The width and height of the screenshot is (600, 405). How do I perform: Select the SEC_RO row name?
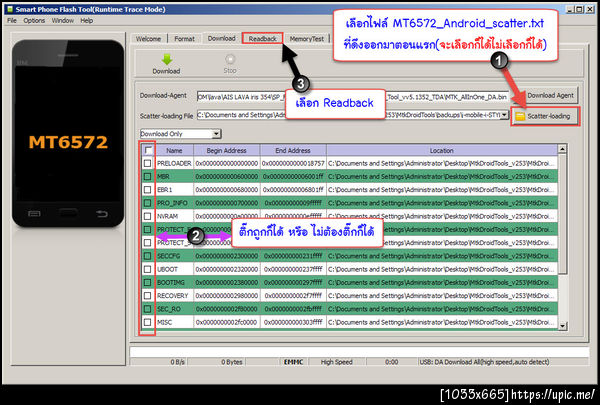pos(168,309)
